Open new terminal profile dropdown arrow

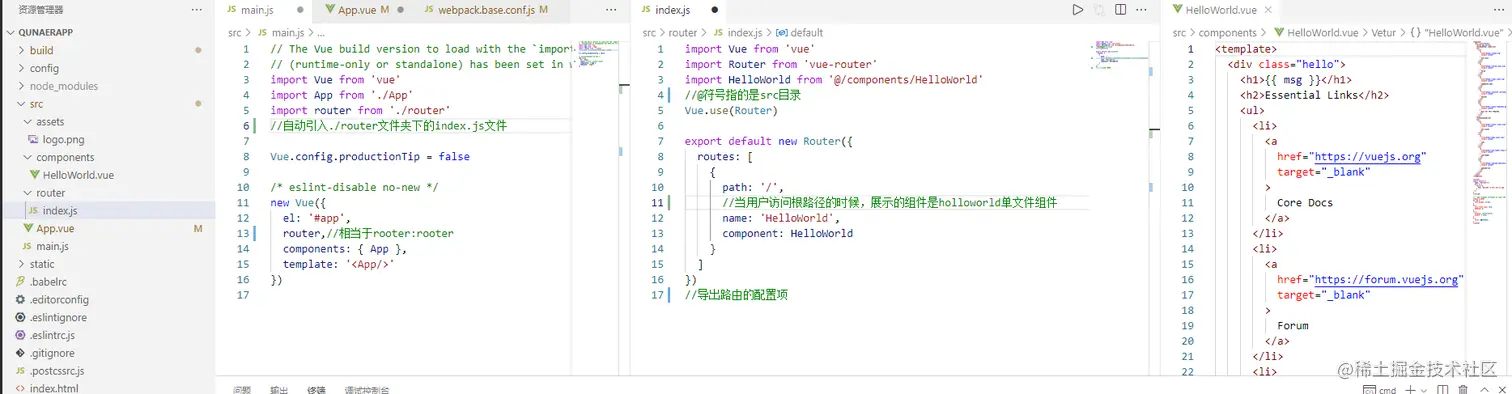coord(1424,390)
